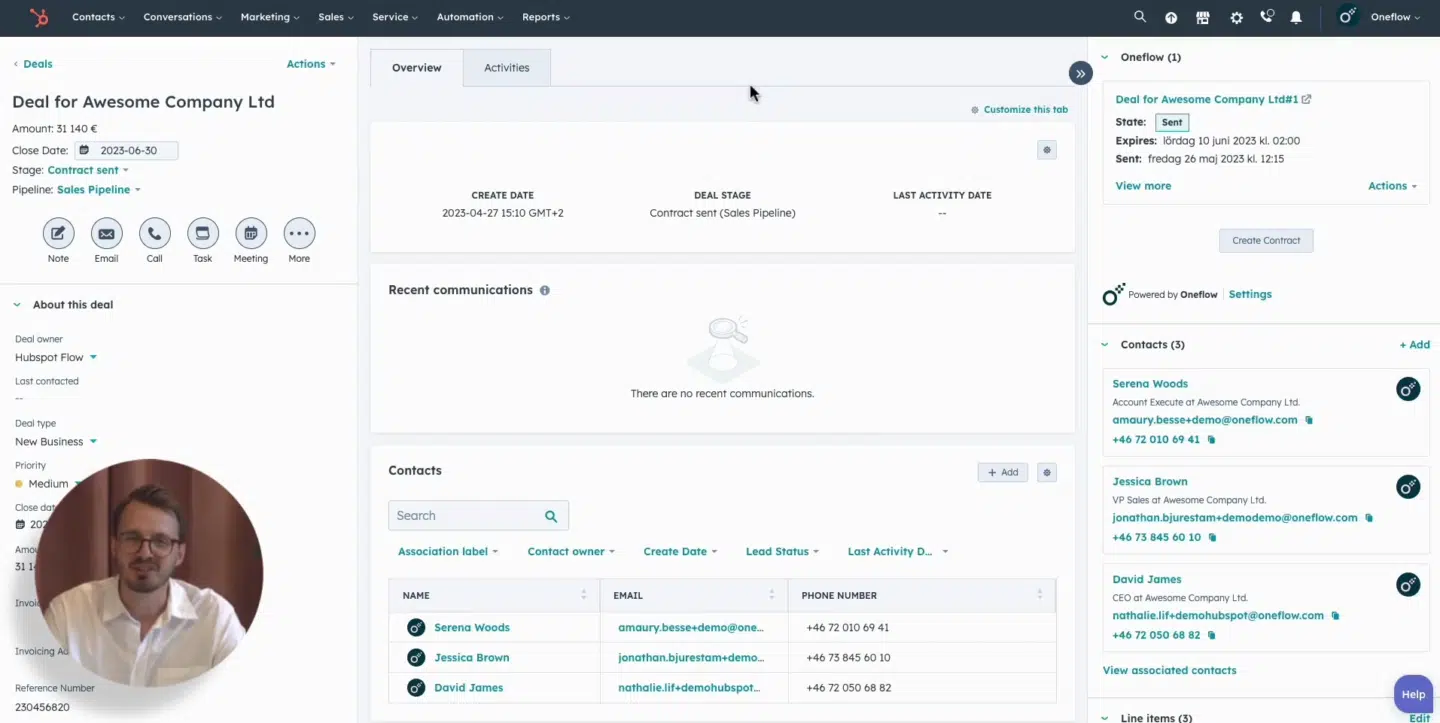This screenshot has height=723, width=1440.
Task: Click the More actions ellipsis icon
Action: pos(299,233)
